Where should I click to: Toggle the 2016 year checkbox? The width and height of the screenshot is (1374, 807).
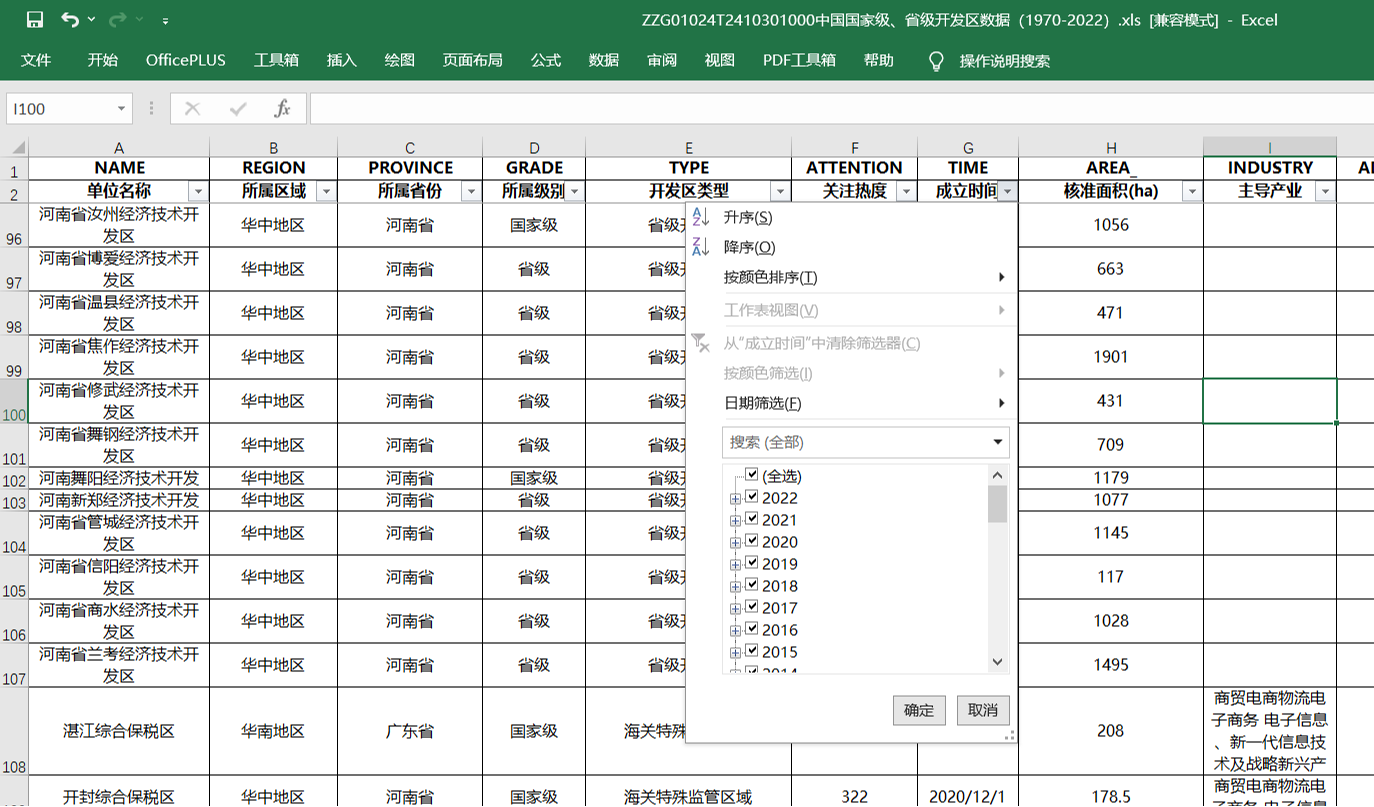tap(752, 629)
